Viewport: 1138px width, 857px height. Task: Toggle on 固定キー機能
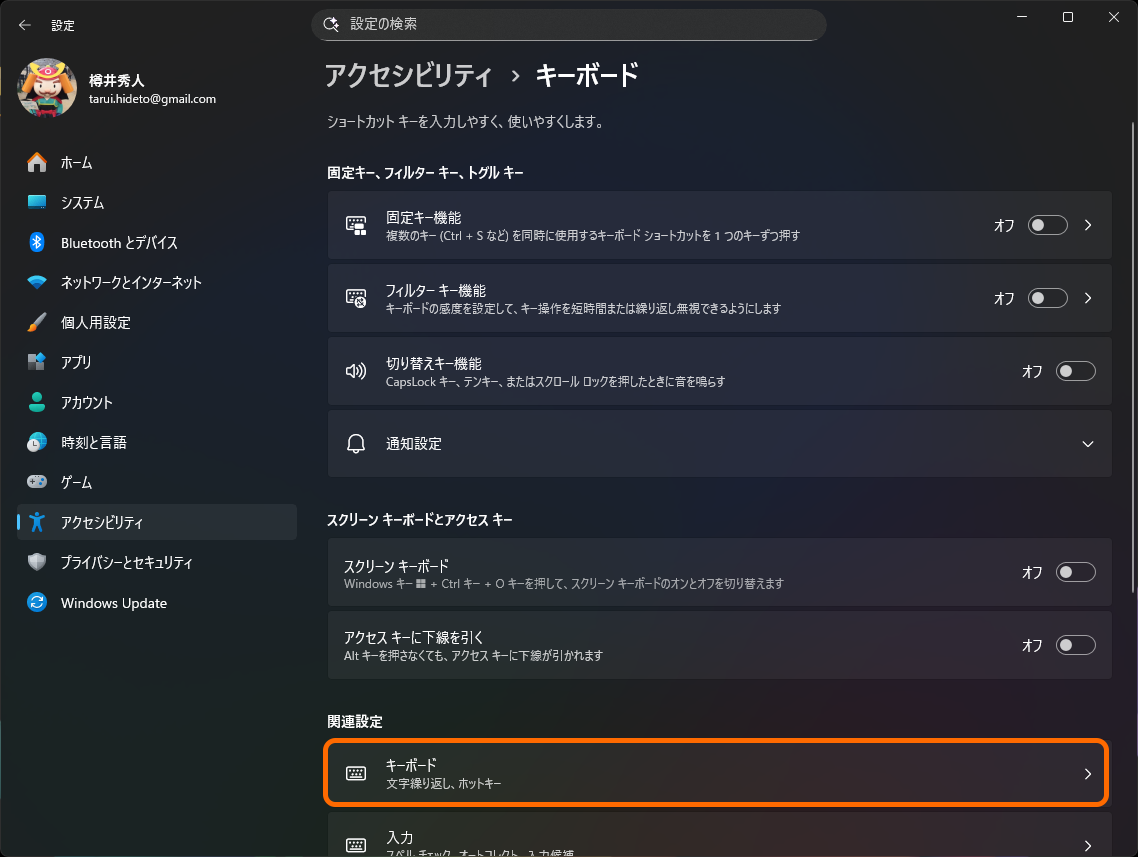pos(1047,225)
